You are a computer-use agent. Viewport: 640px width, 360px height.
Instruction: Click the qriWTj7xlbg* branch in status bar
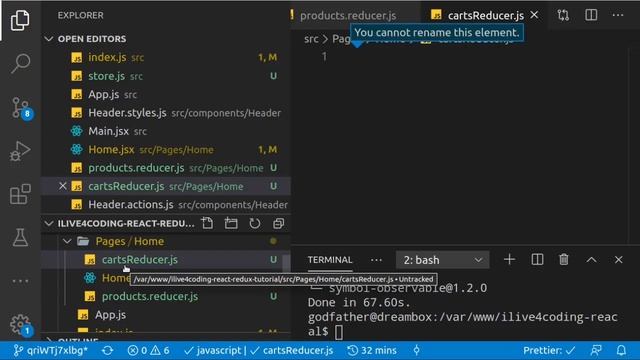point(51,351)
